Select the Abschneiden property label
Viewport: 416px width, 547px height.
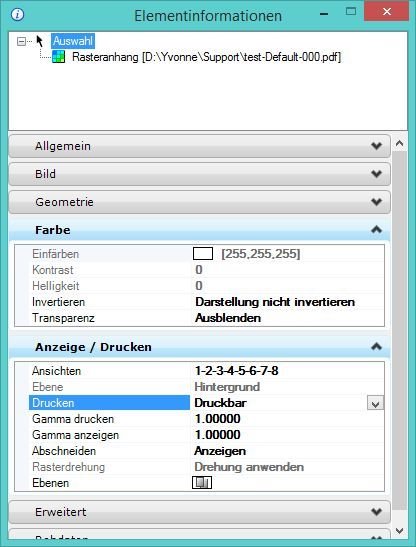coord(64,451)
